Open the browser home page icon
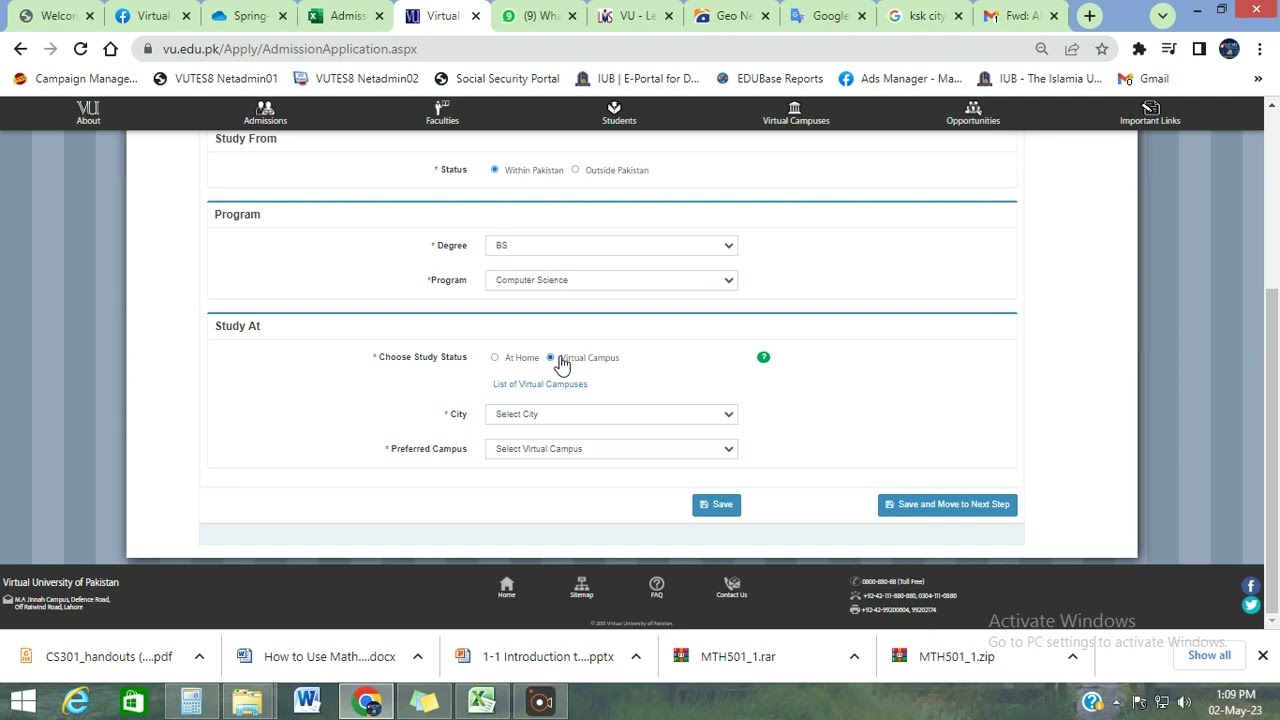Screen dimensions: 1280x720 (111, 49)
